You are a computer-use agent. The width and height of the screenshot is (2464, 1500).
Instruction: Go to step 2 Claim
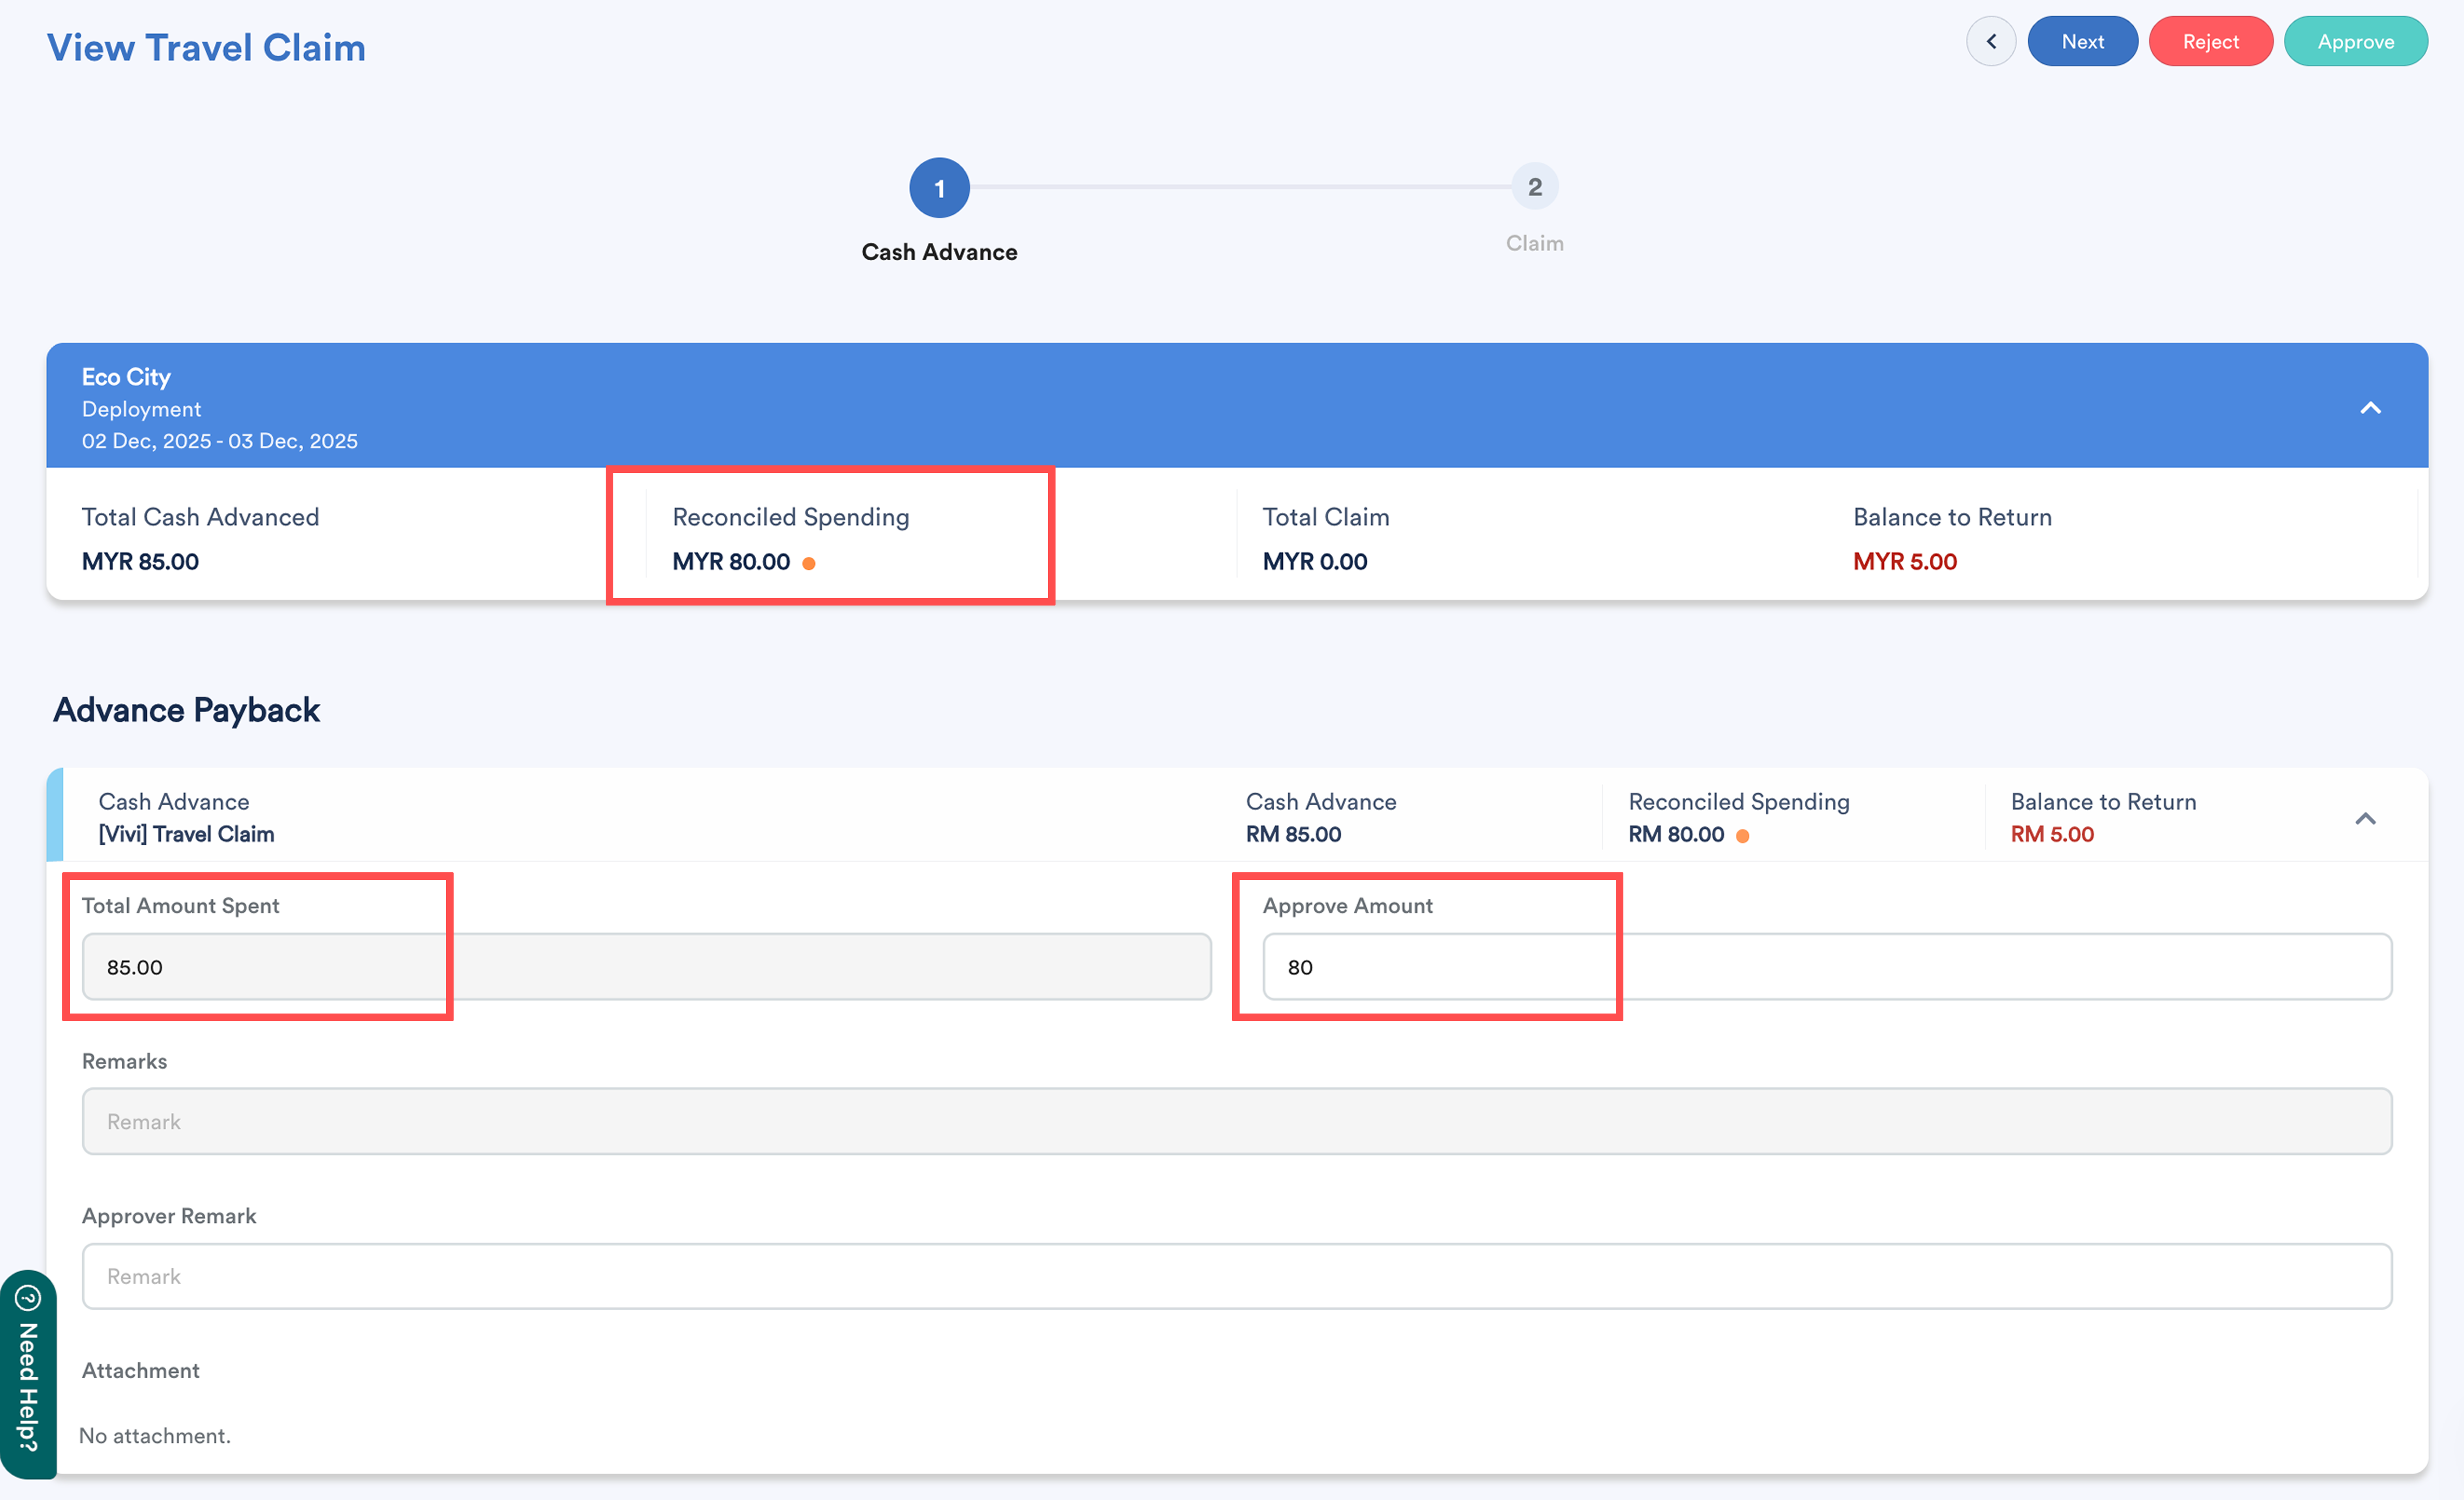coord(1534,187)
